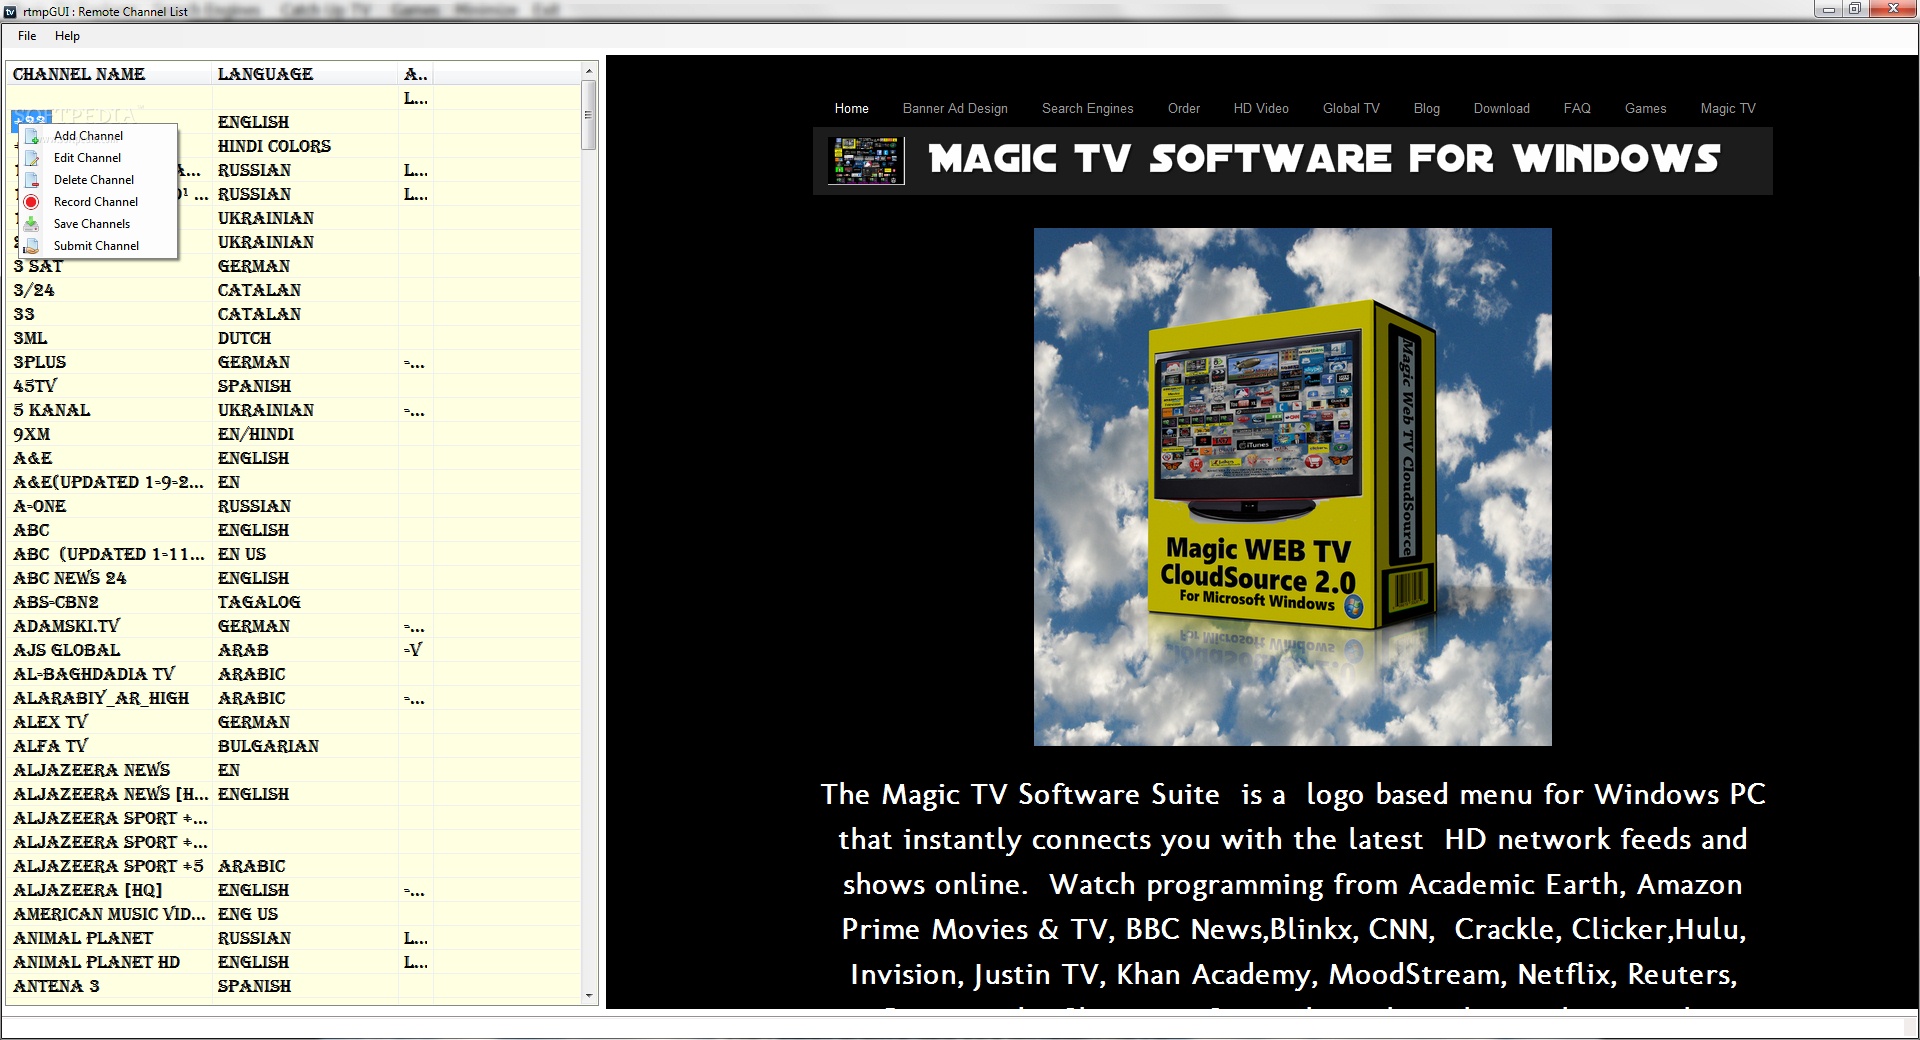This screenshot has height=1040, width=1920.
Task: Open the HD Video link
Action: pos(1261,108)
